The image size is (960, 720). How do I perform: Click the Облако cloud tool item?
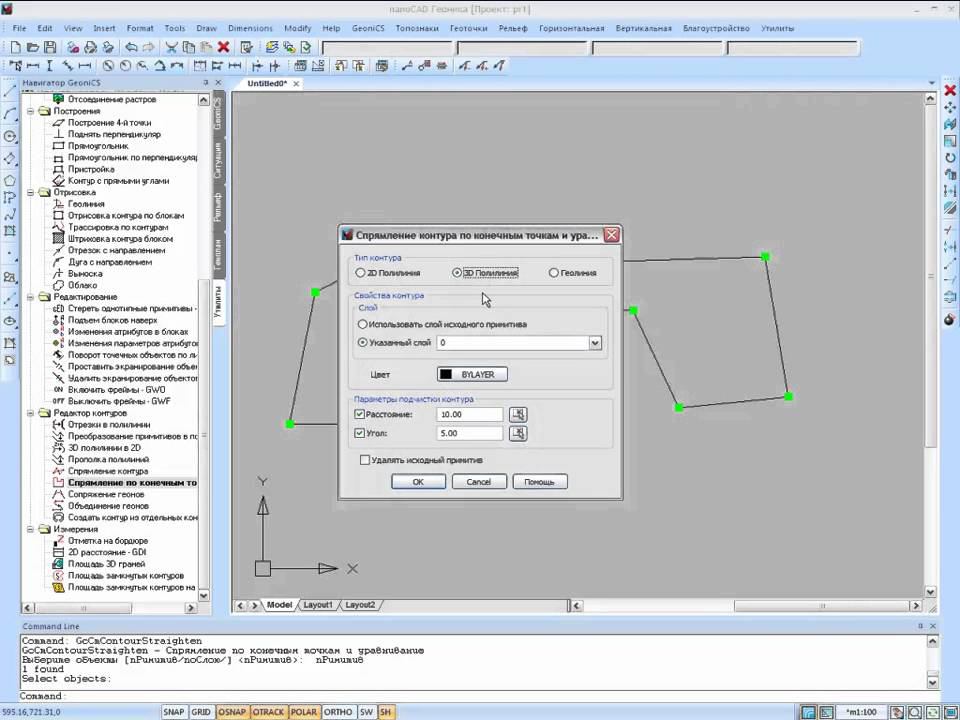point(82,285)
